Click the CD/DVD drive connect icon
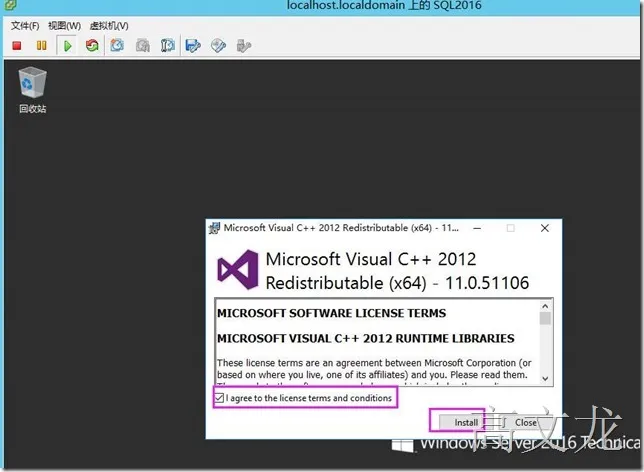Viewport: 644px width, 472px height. click(218, 45)
